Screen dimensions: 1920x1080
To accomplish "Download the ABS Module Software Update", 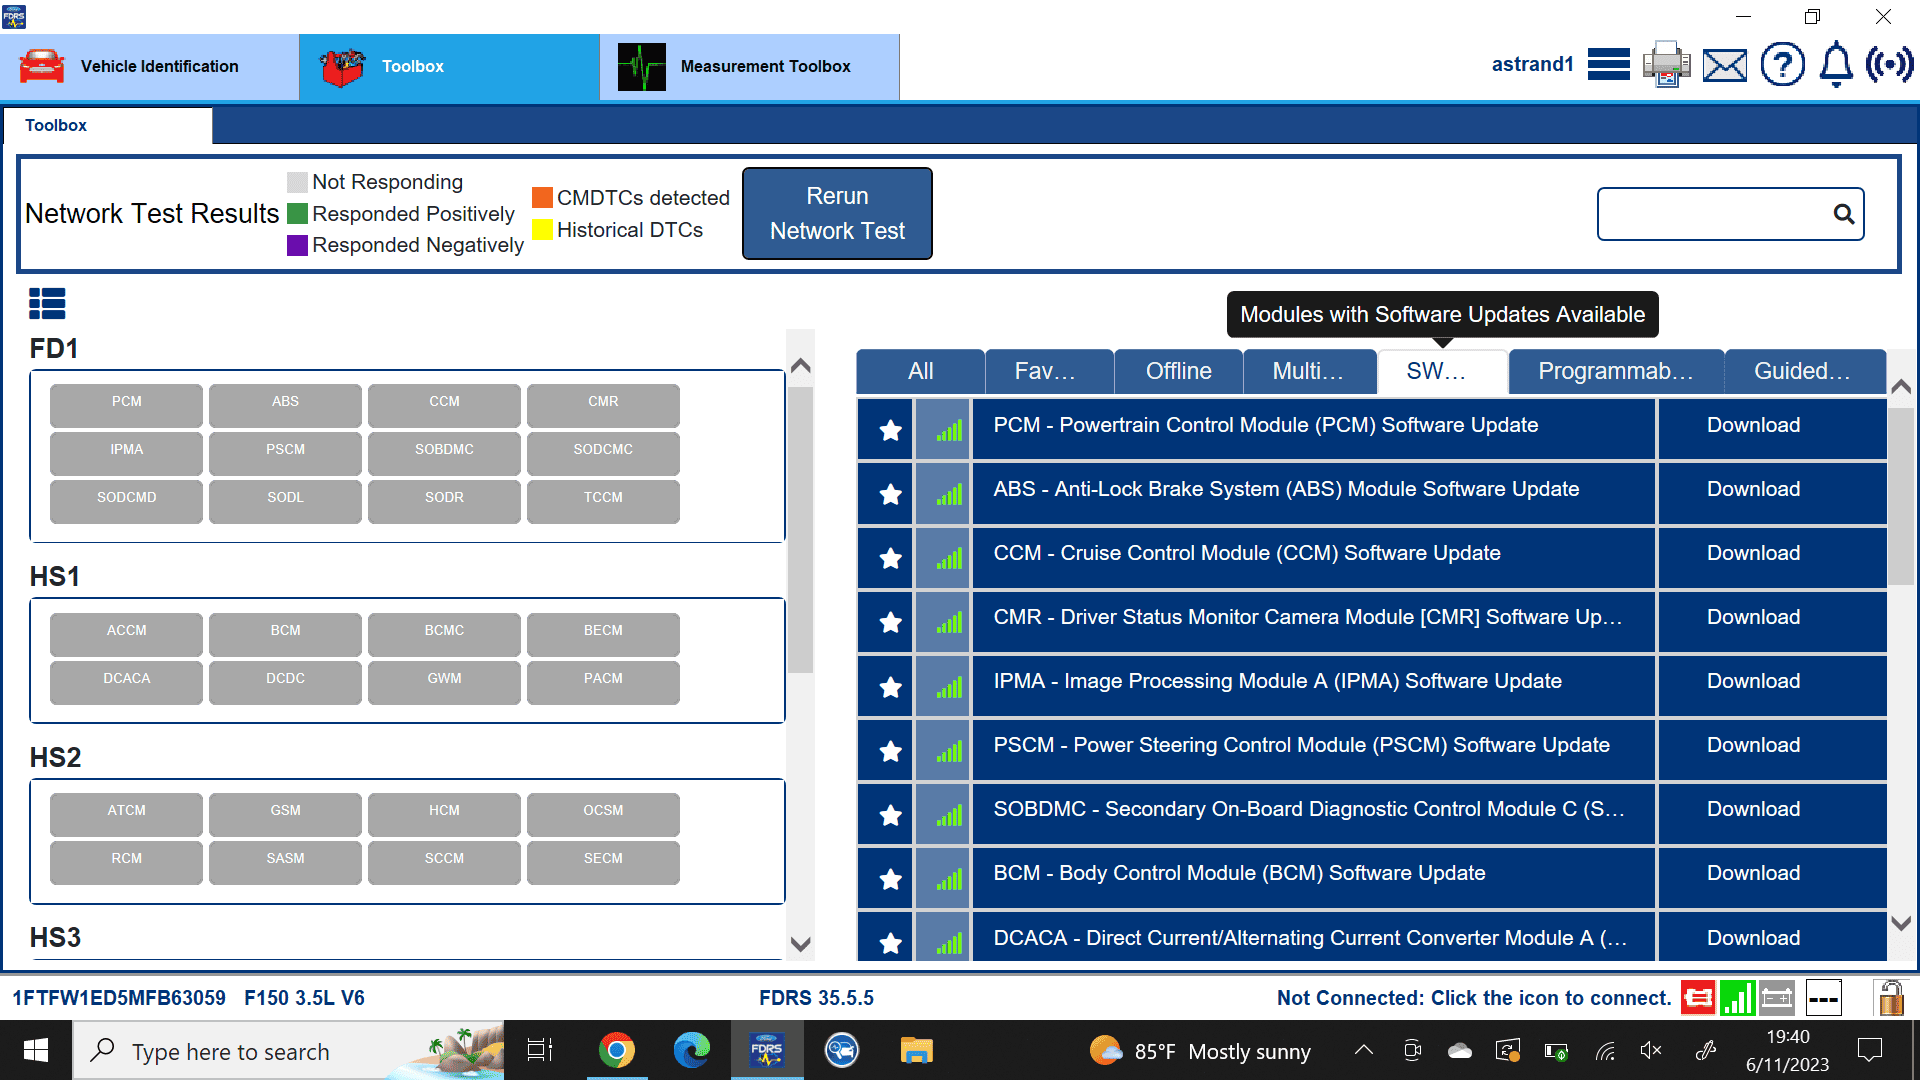I will click(x=1753, y=489).
